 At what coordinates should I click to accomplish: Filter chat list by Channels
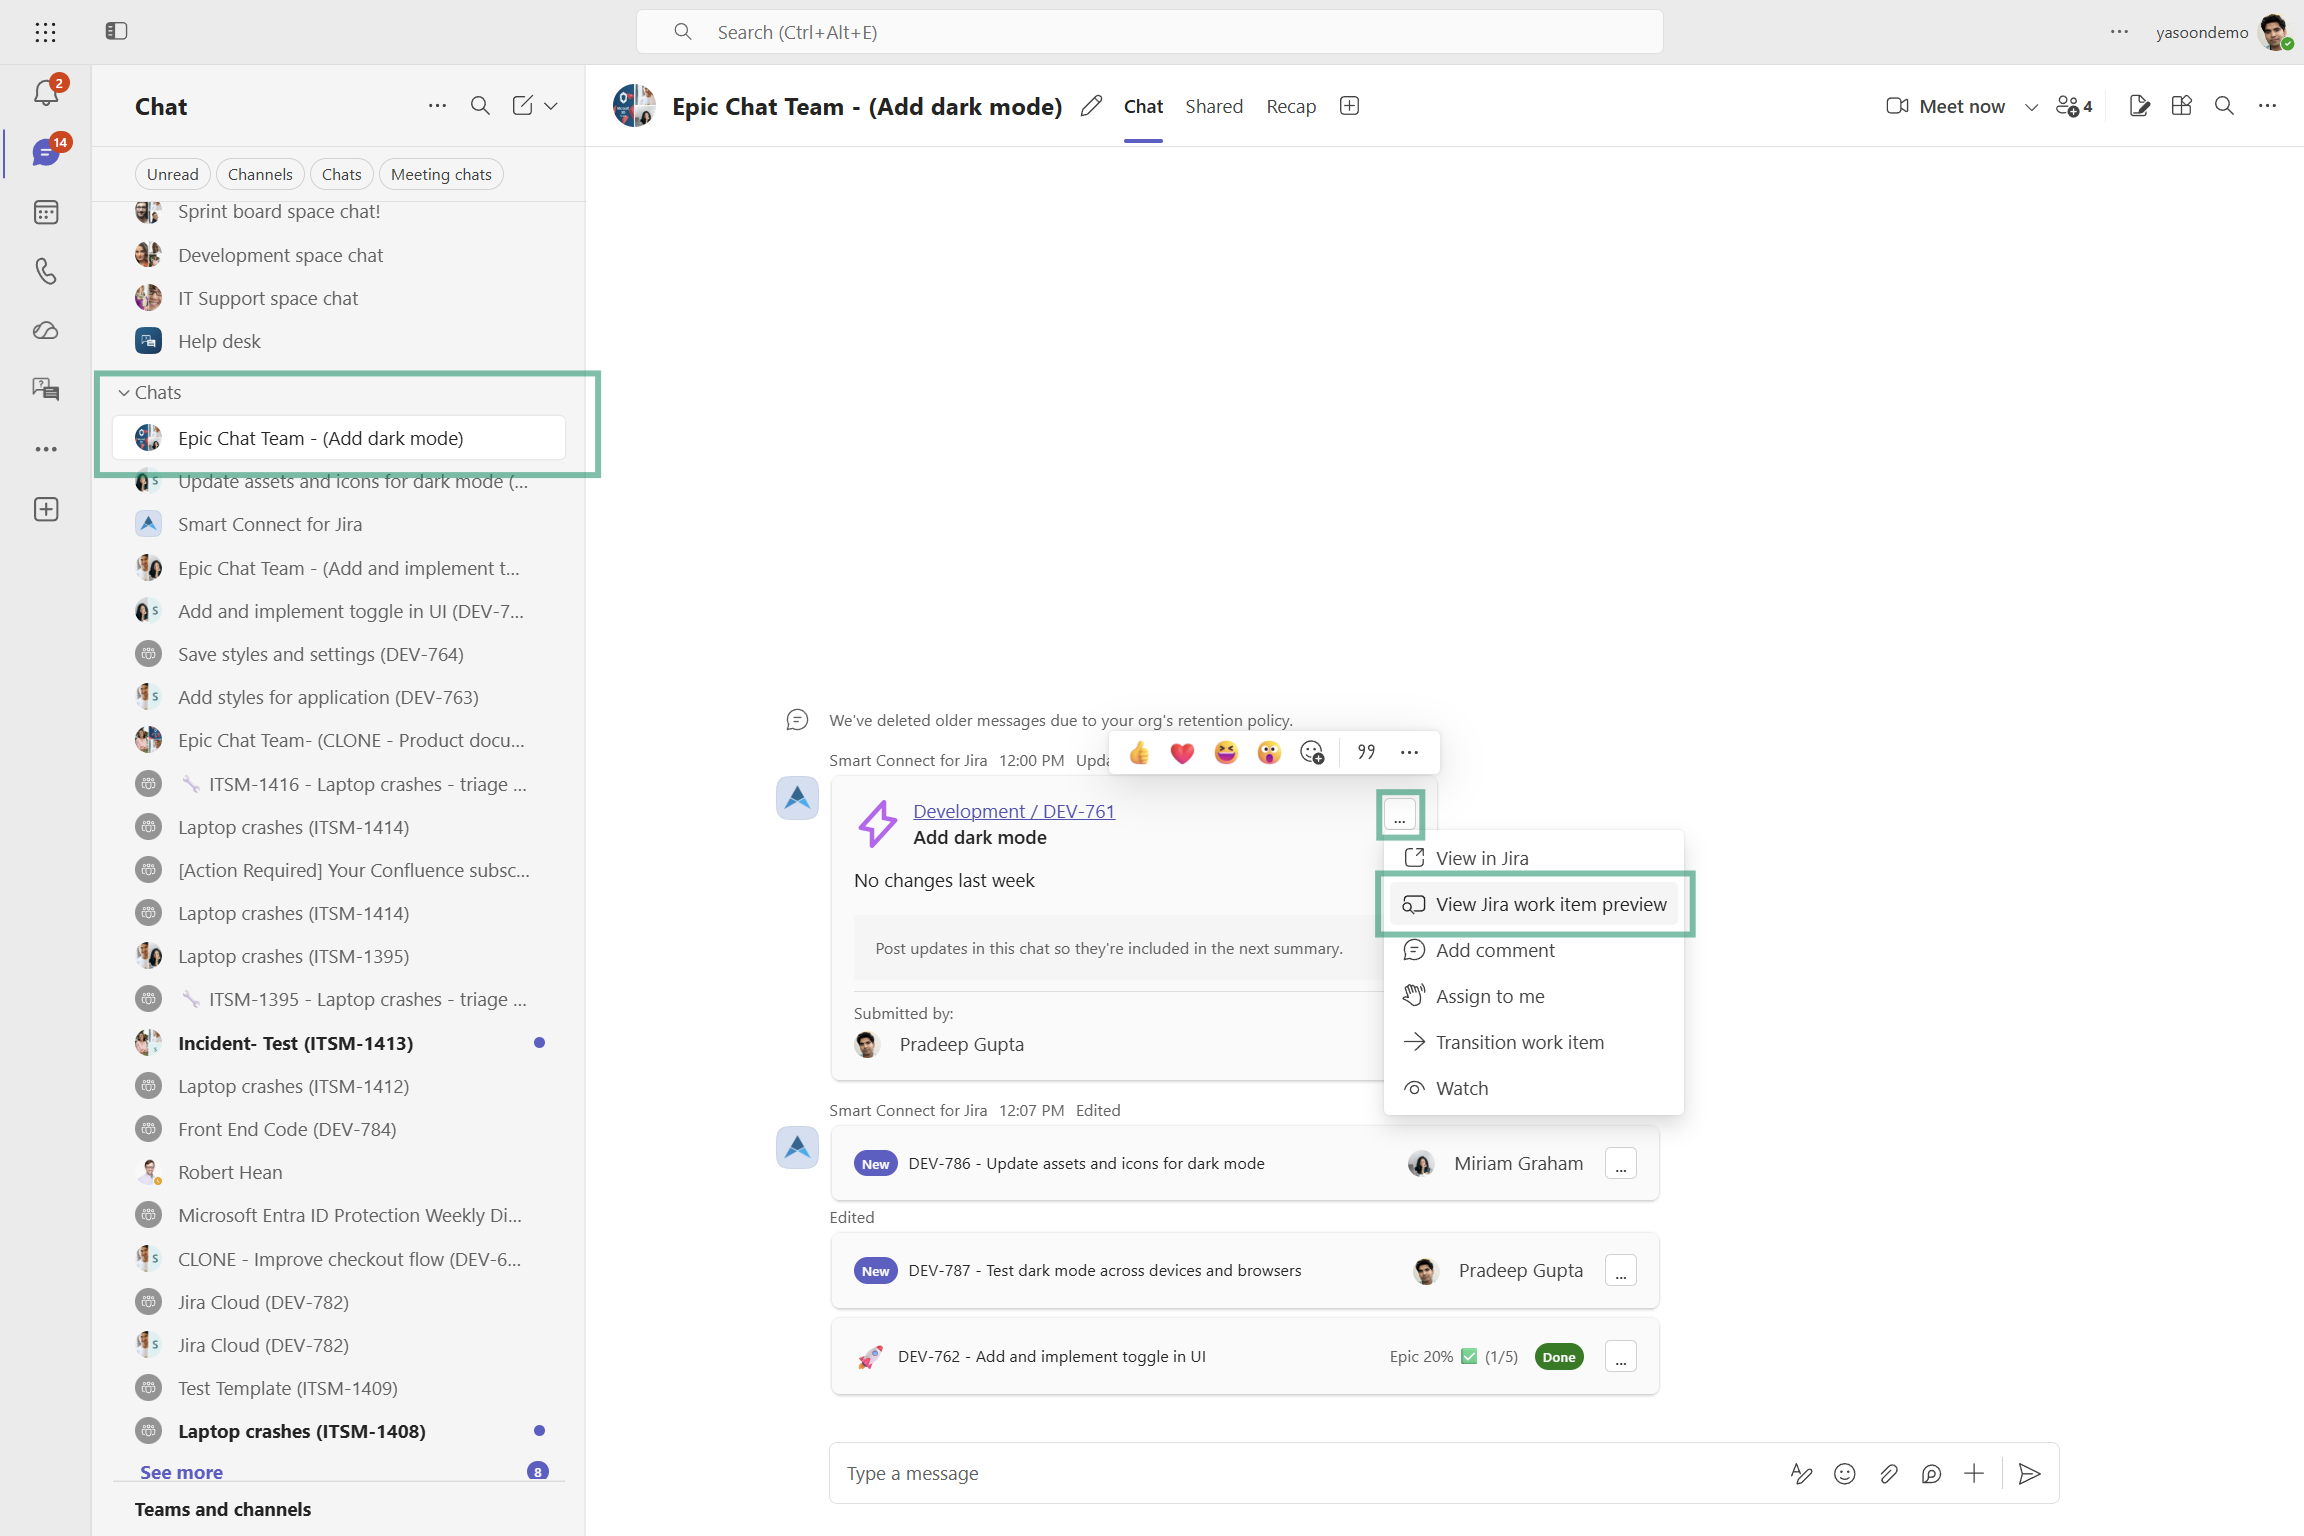click(x=260, y=174)
